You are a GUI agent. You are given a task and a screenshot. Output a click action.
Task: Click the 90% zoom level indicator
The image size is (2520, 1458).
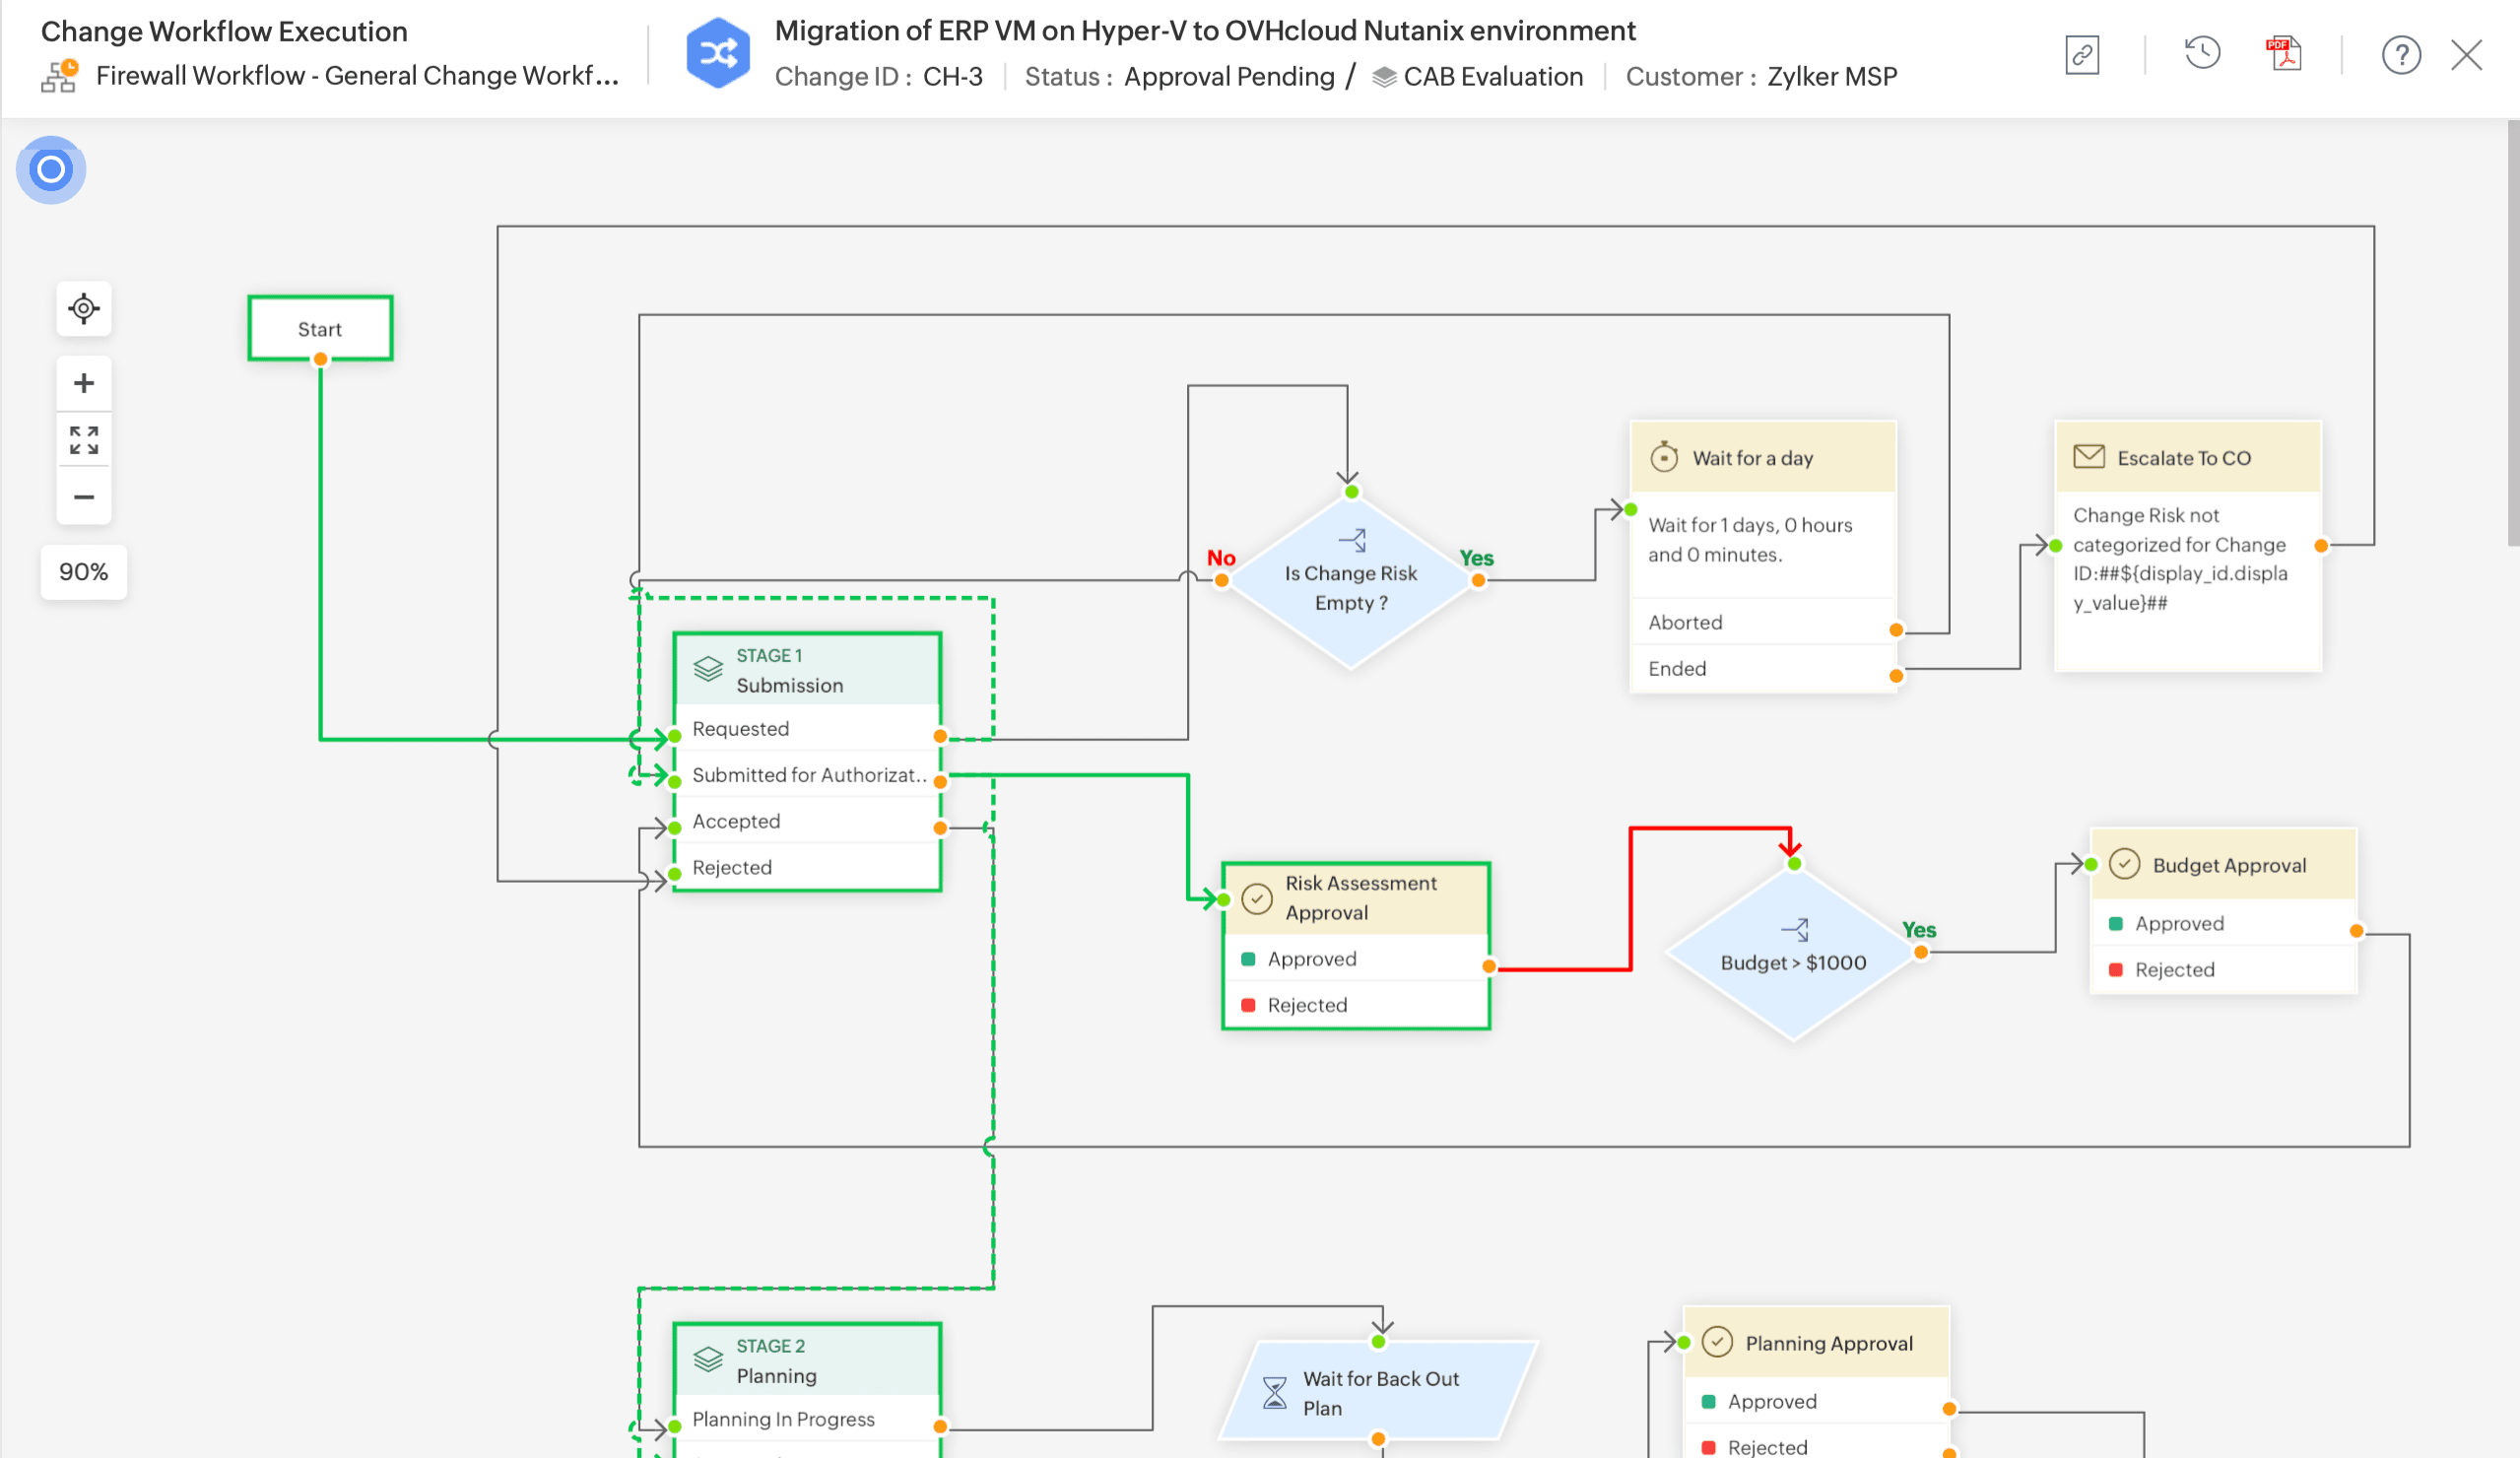click(x=84, y=572)
